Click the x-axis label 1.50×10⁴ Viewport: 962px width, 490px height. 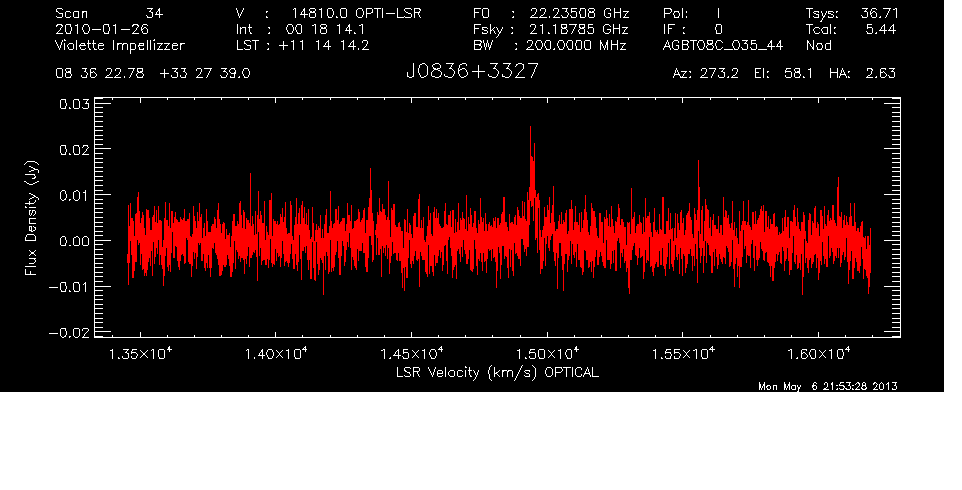click(x=547, y=354)
